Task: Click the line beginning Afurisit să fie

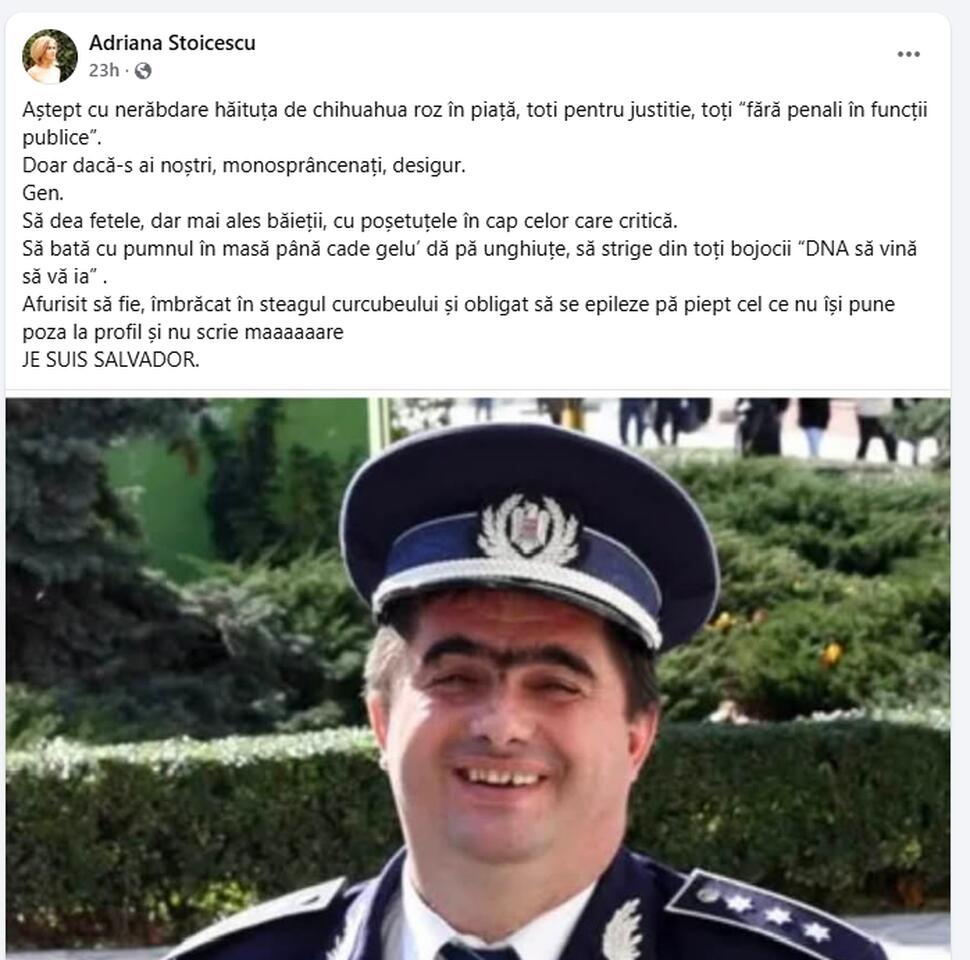Action: [x=458, y=304]
